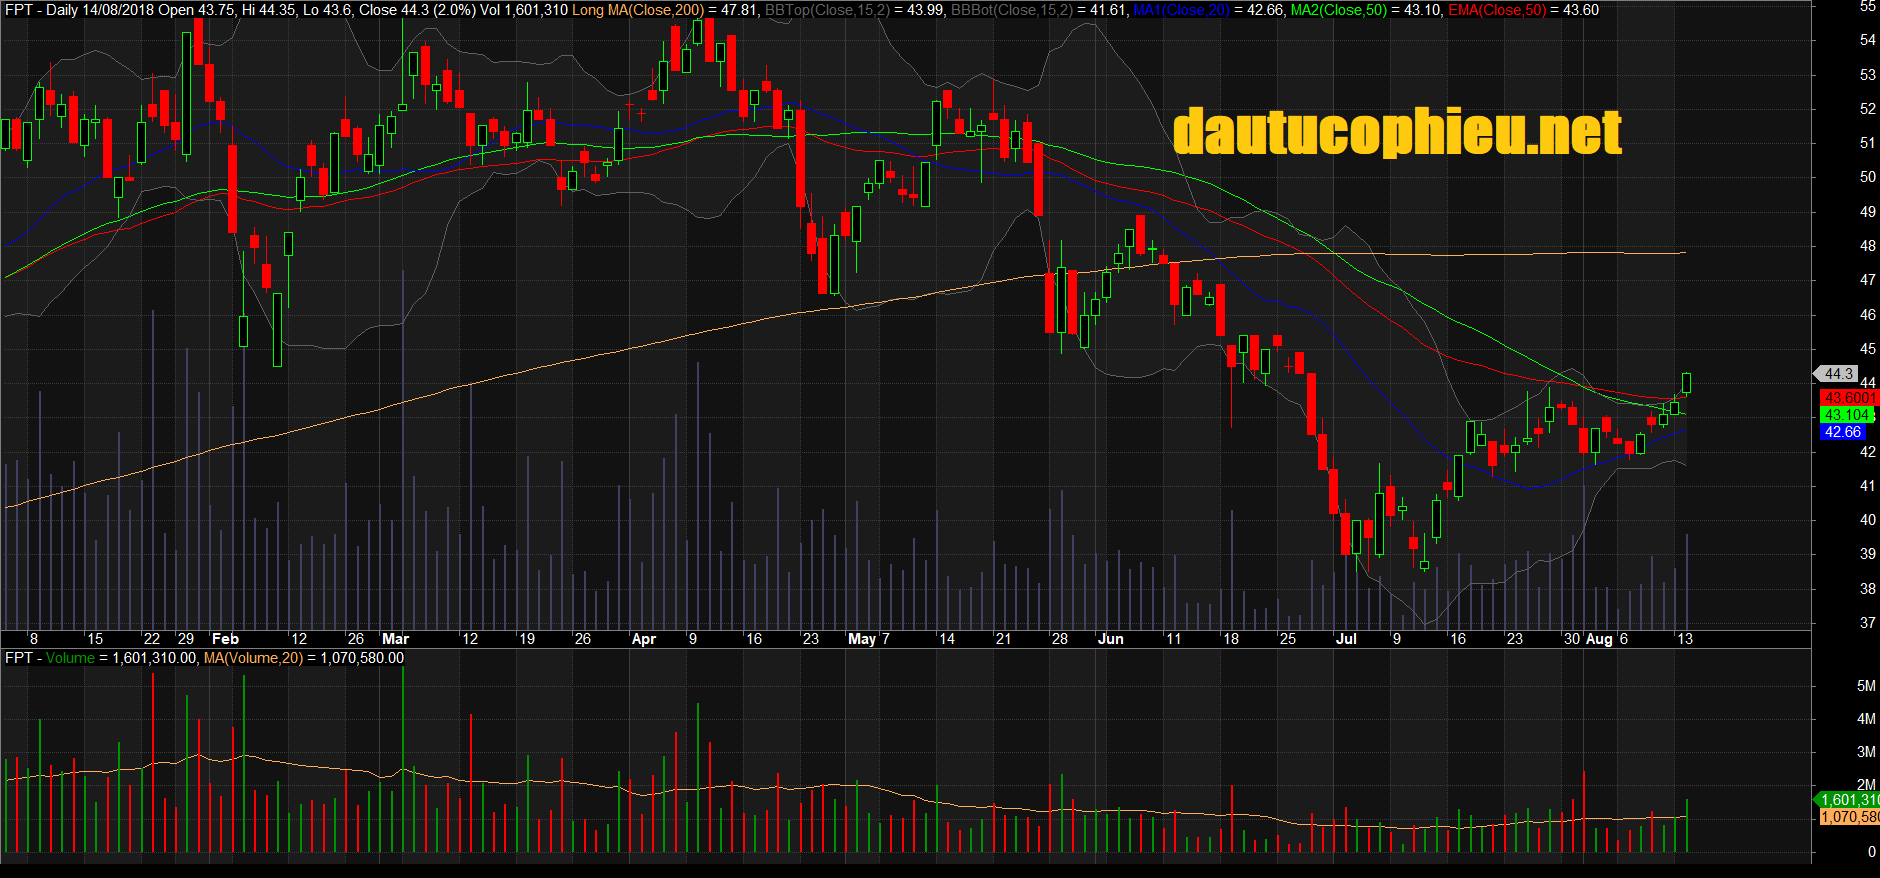Click the orange 1,070,580 volume MA tag
Viewport: 1880px width, 878px height.
(x=1848, y=817)
